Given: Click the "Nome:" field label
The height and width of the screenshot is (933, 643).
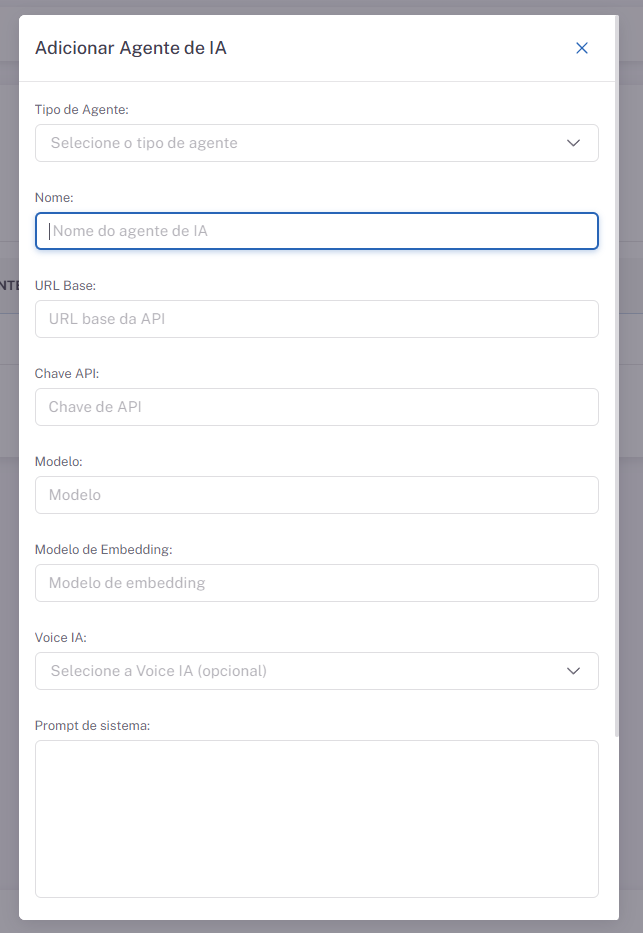Looking at the screenshot, I should 54,197.
